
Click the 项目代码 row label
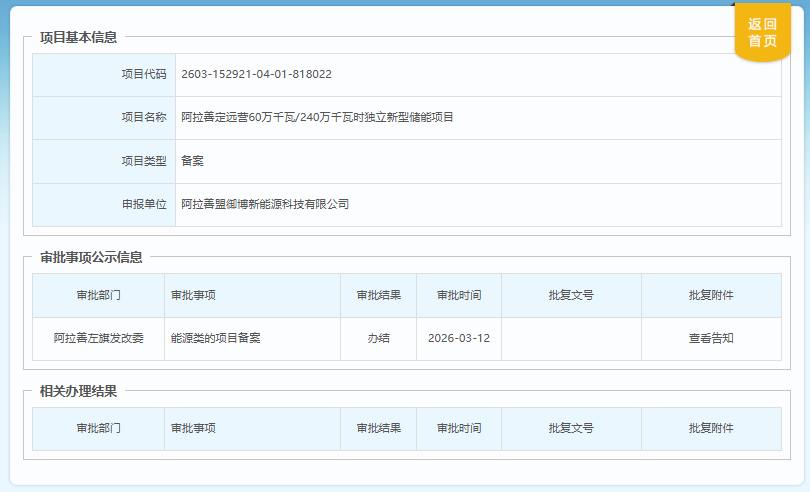(x=144, y=74)
